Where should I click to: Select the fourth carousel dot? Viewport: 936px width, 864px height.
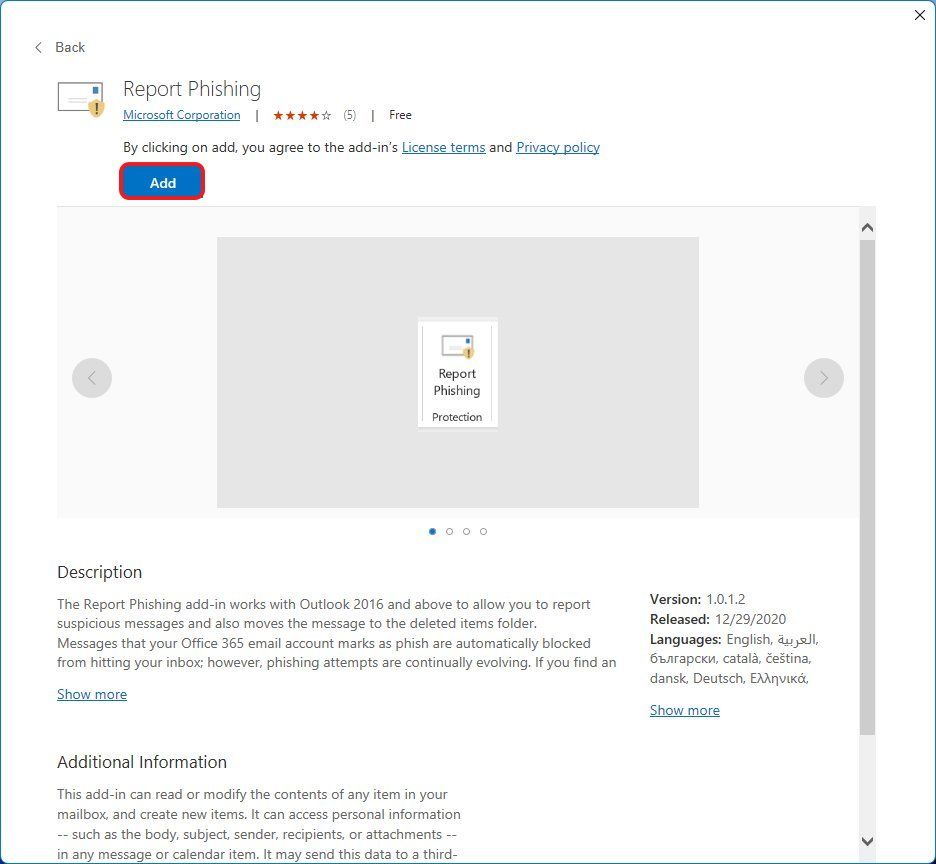tap(483, 531)
